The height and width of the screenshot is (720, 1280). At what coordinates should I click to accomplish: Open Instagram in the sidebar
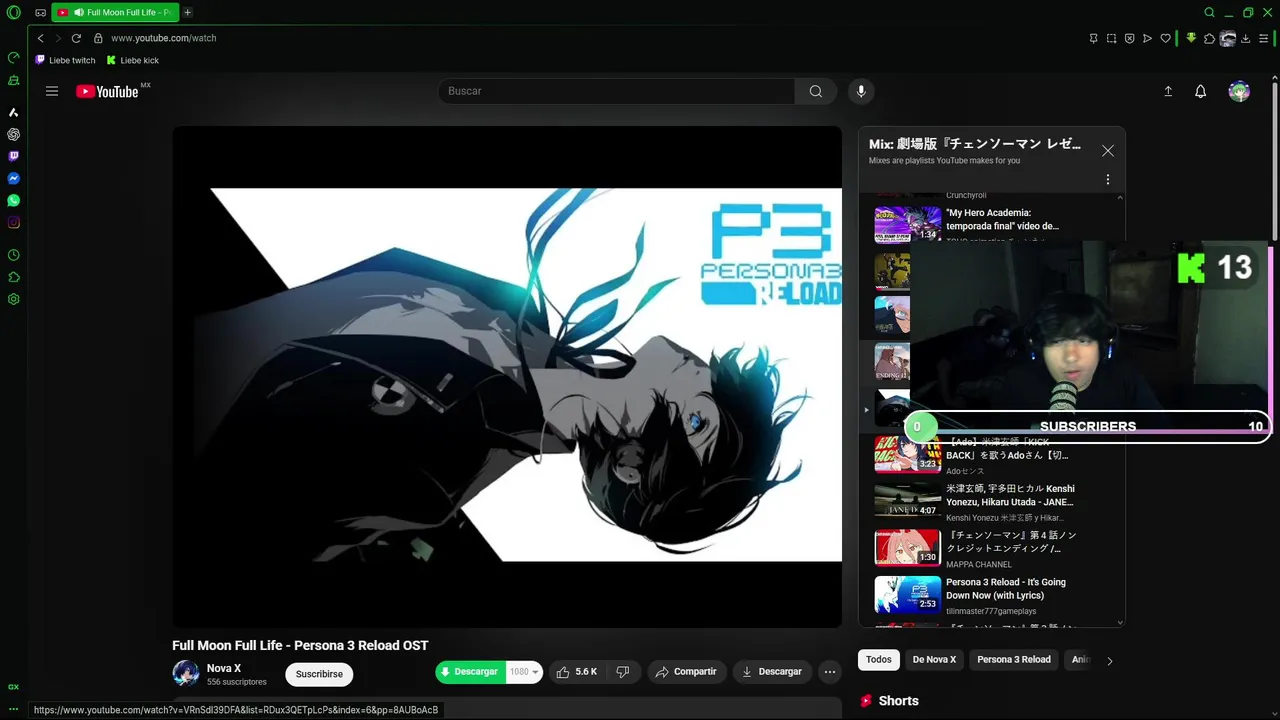14,222
